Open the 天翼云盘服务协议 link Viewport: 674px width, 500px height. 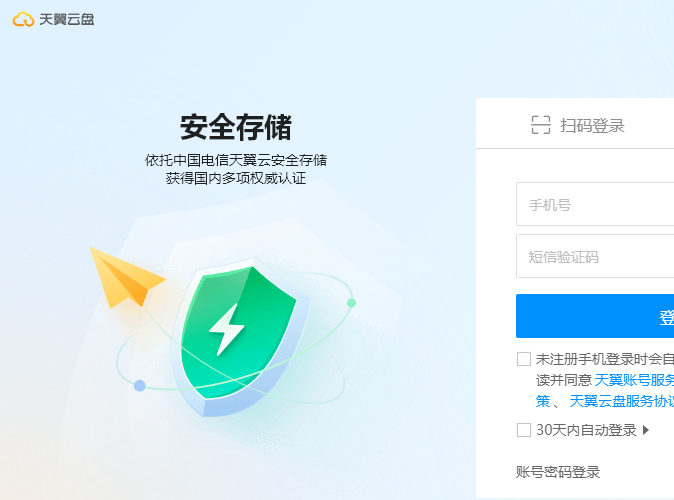(622, 401)
